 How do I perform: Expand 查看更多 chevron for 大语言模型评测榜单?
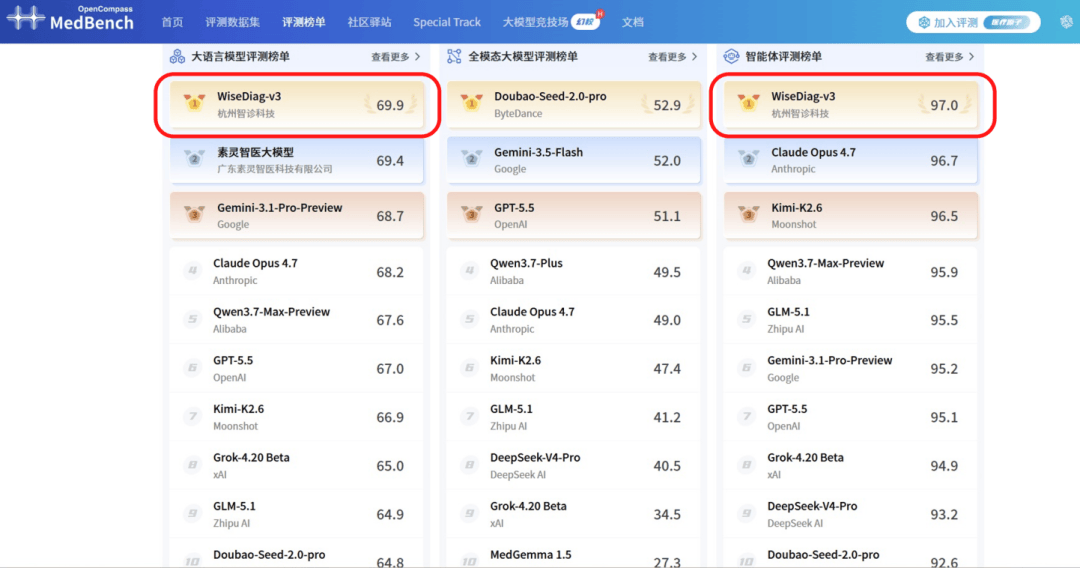(417, 56)
